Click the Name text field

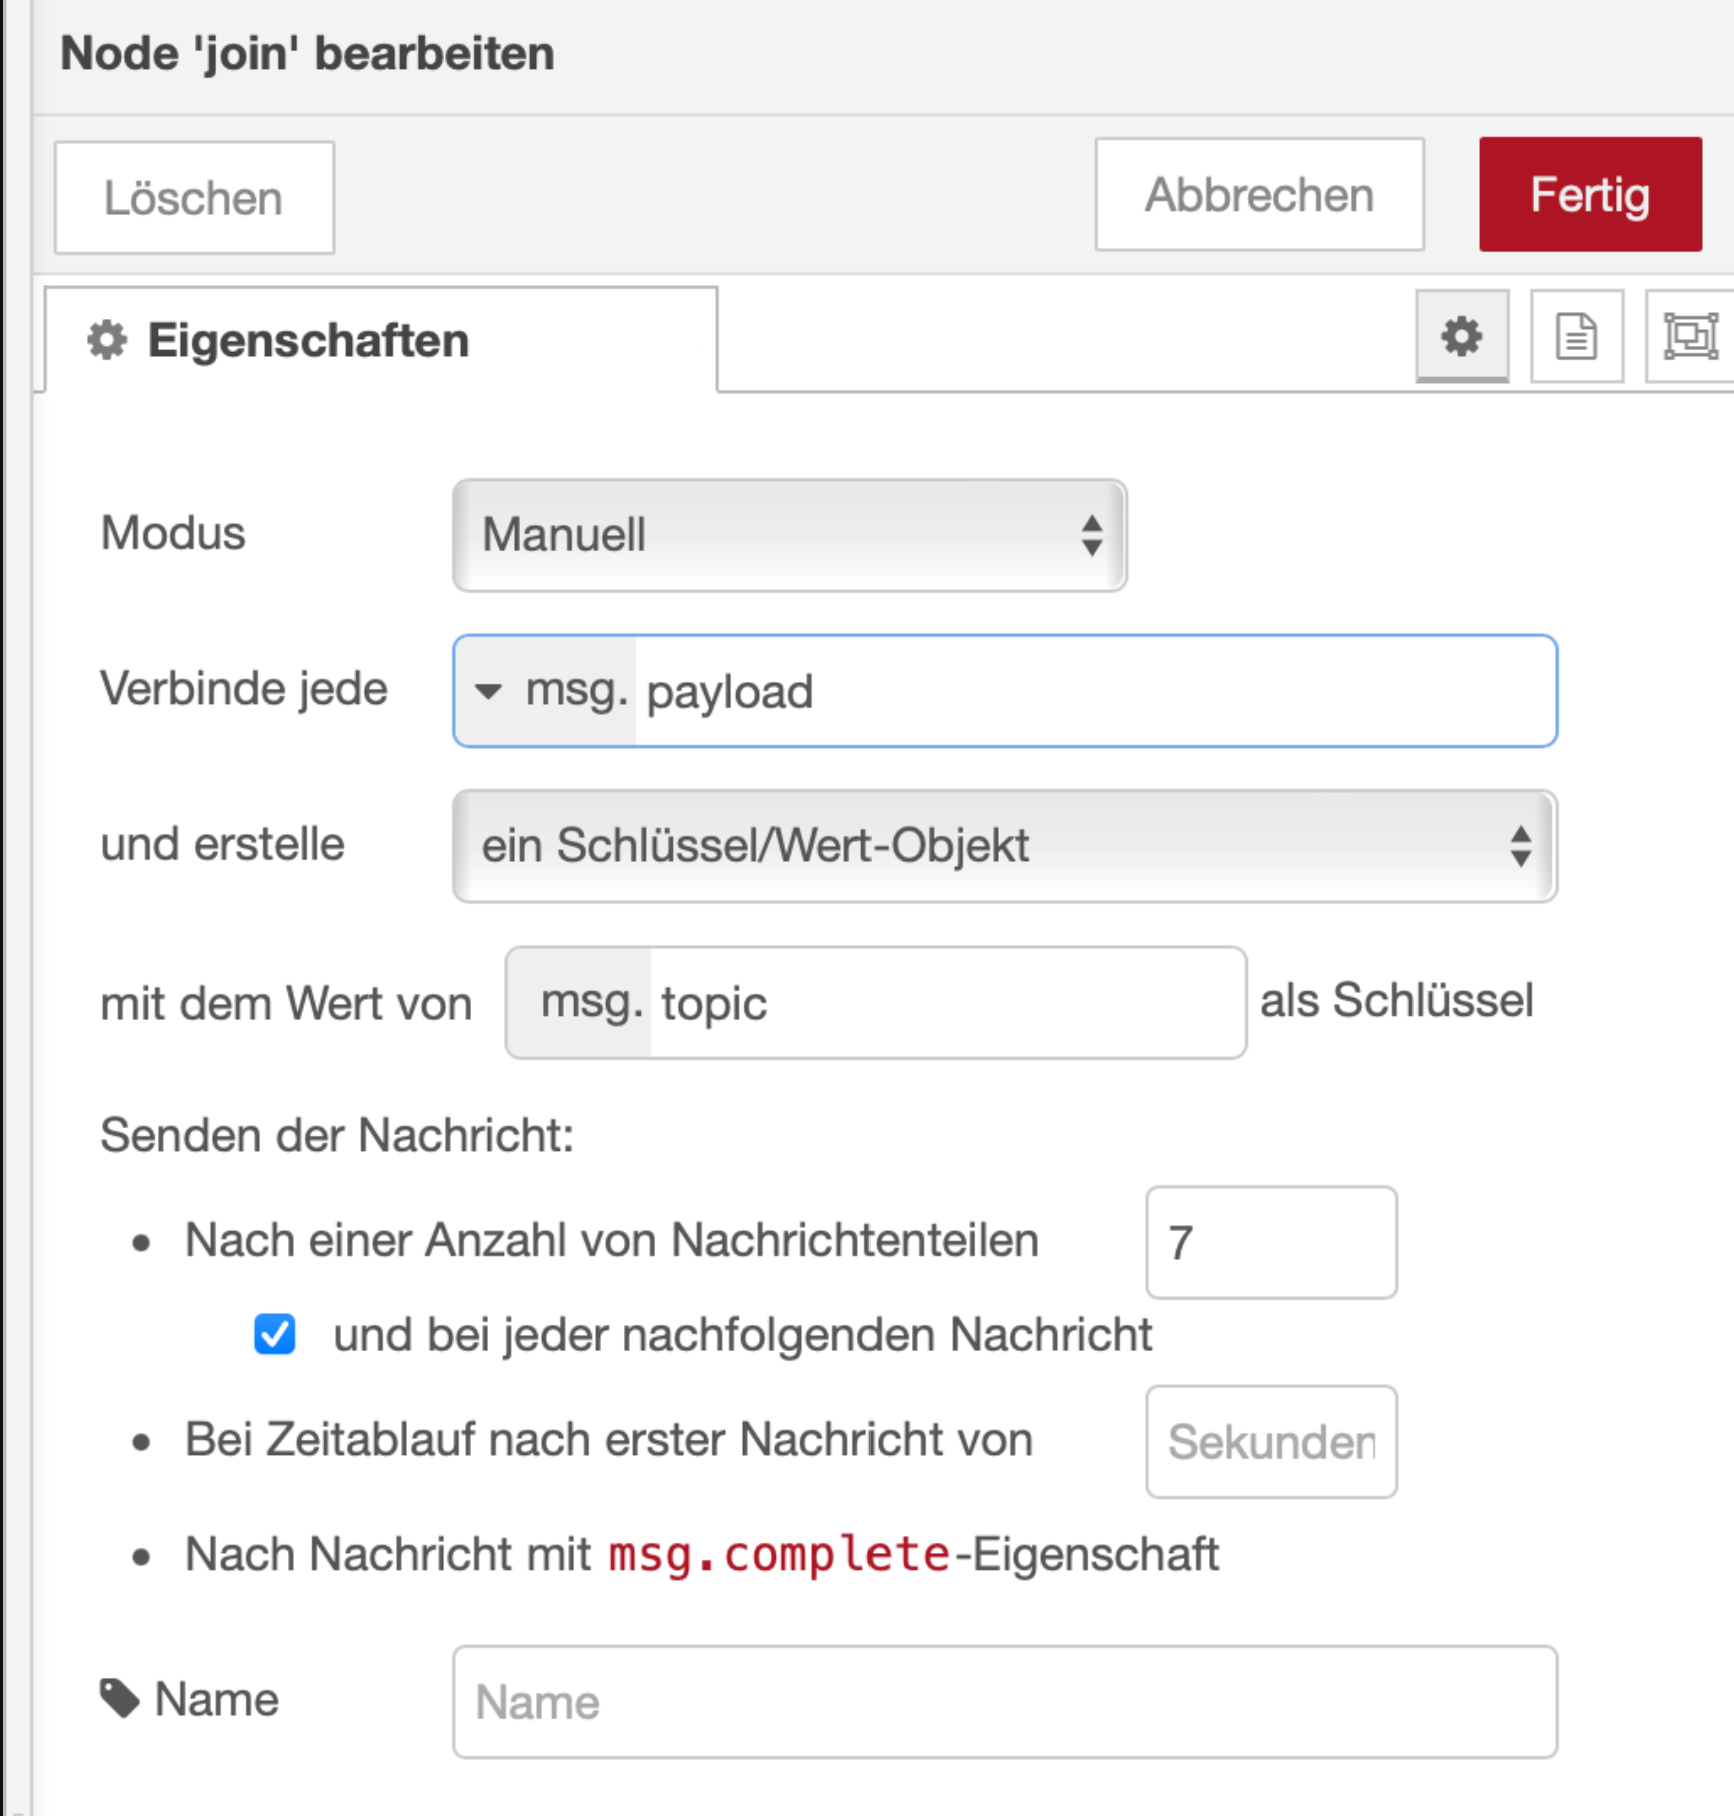pyautogui.click(x=1004, y=1701)
